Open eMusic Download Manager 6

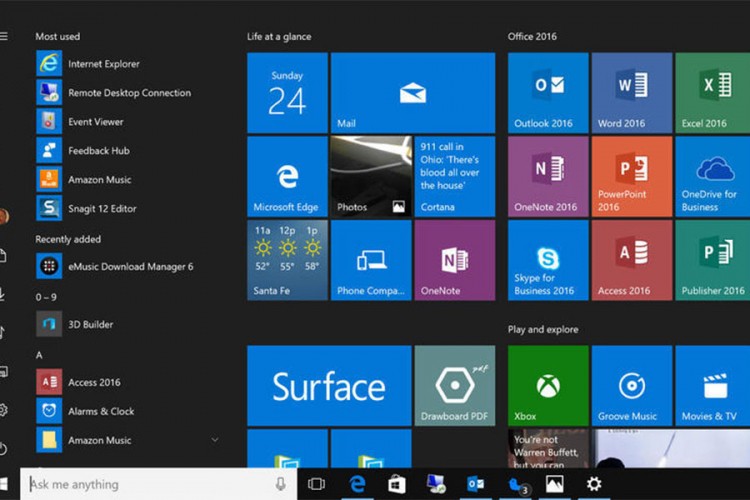(129, 267)
